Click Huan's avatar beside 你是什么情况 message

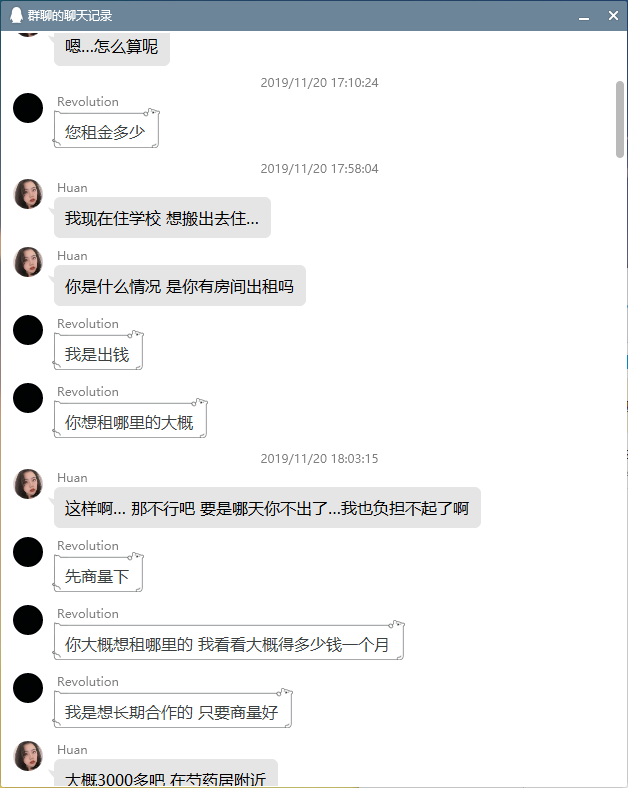tap(28, 262)
